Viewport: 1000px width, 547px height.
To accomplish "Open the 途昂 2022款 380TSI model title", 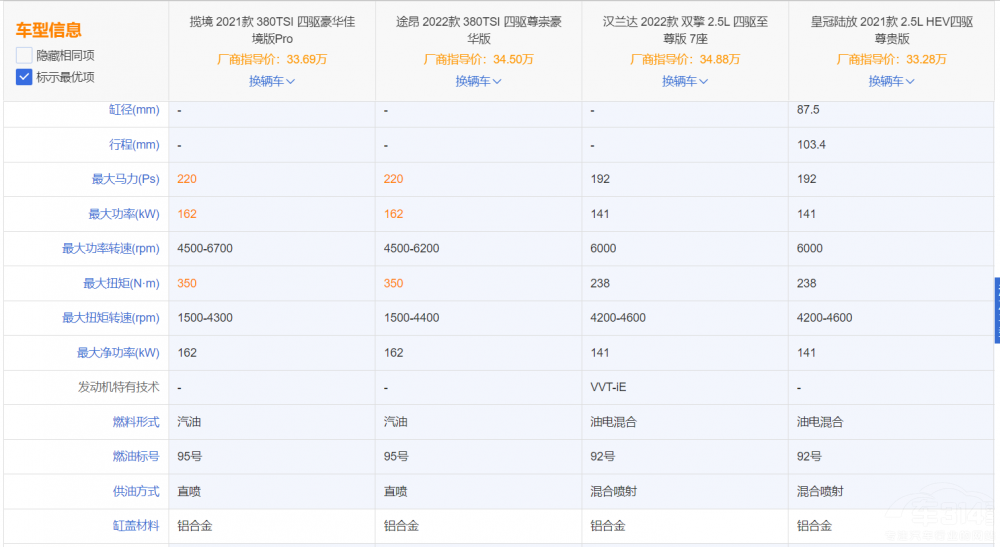I will click(478, 30).
